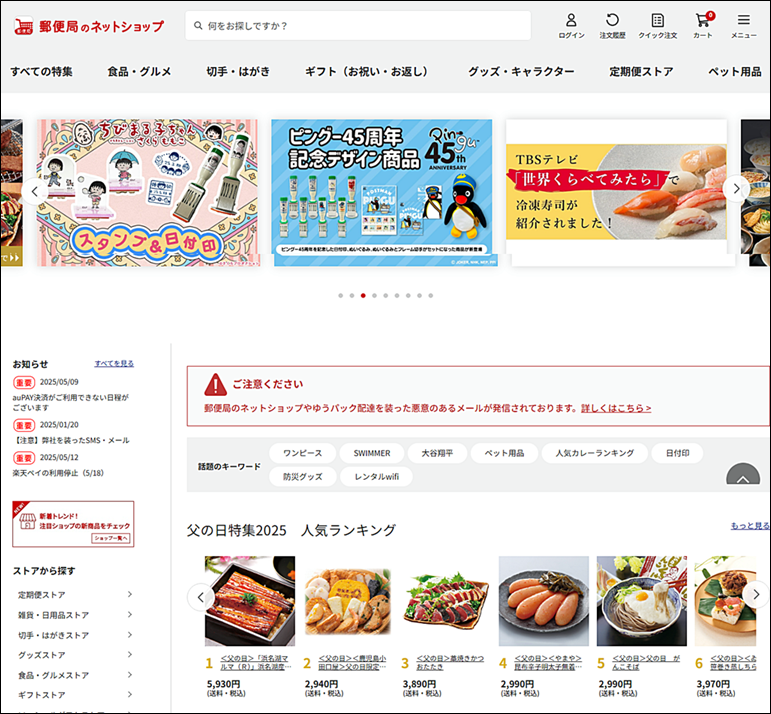The height and width of the screenshot is (714, 771).
Task: Select the ペット用品 keyword chip
Action: click(x=504, y=453)
